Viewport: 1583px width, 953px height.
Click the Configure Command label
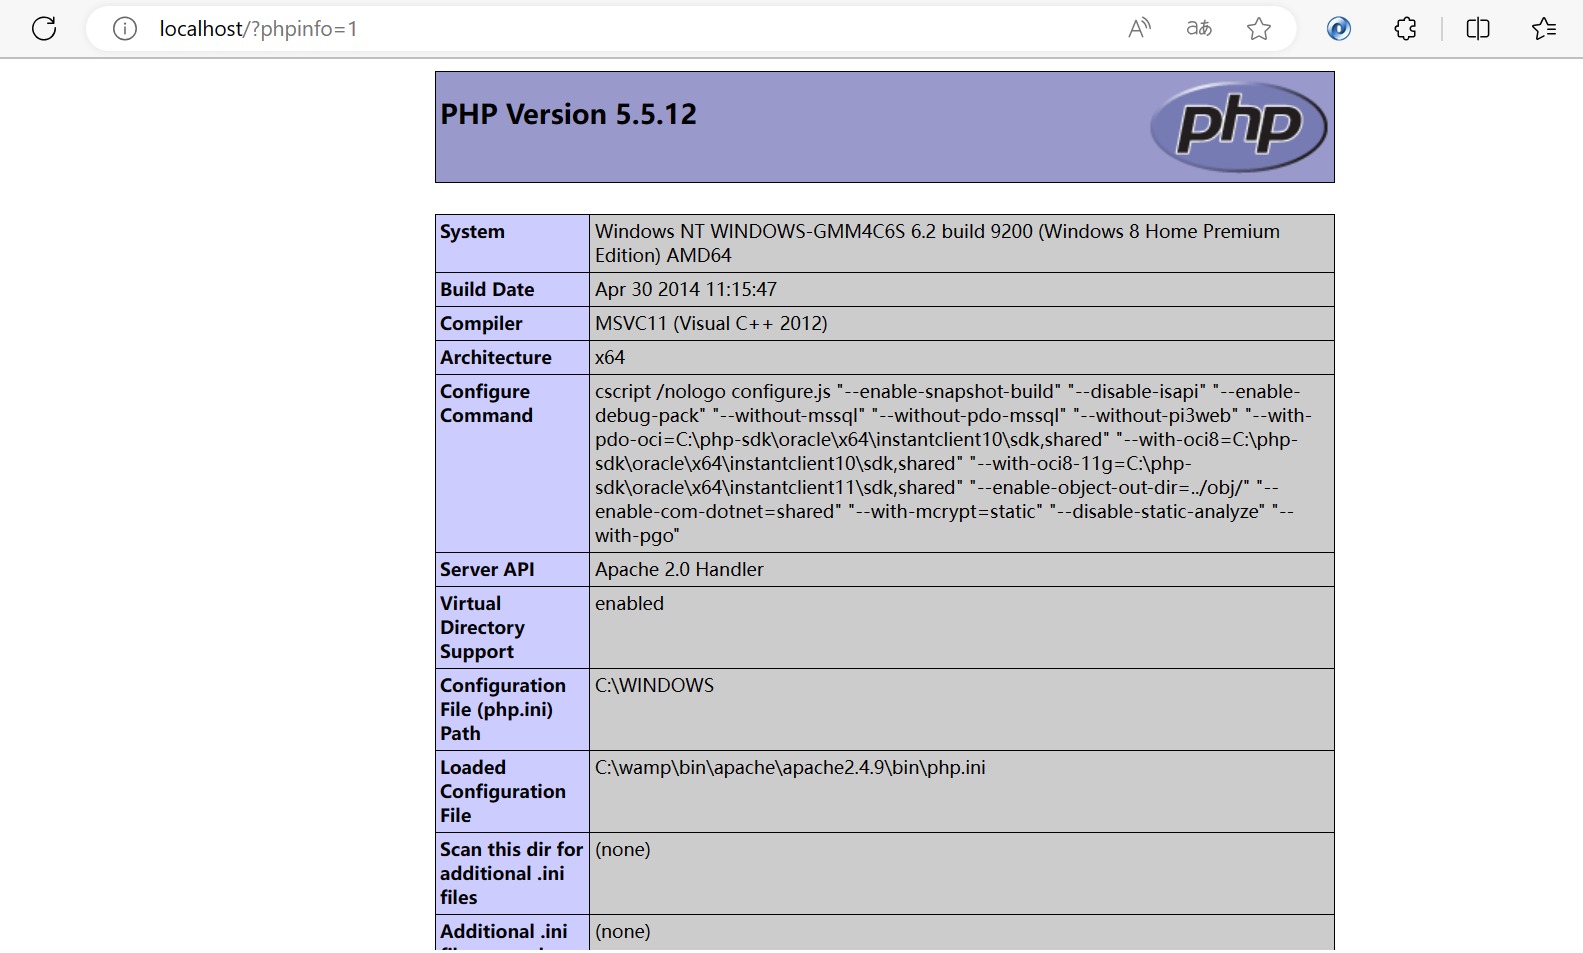pos(486,403)
